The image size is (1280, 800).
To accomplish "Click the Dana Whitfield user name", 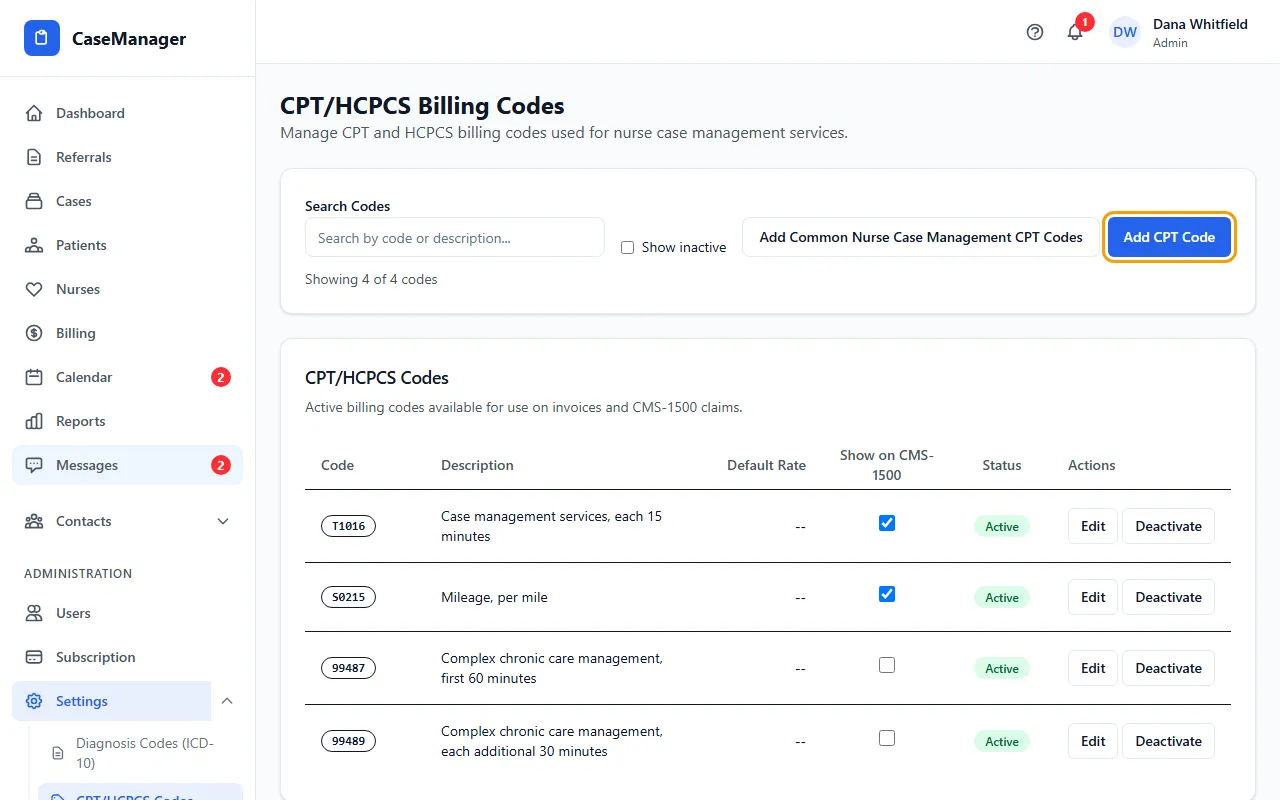I will point(1200,24).
